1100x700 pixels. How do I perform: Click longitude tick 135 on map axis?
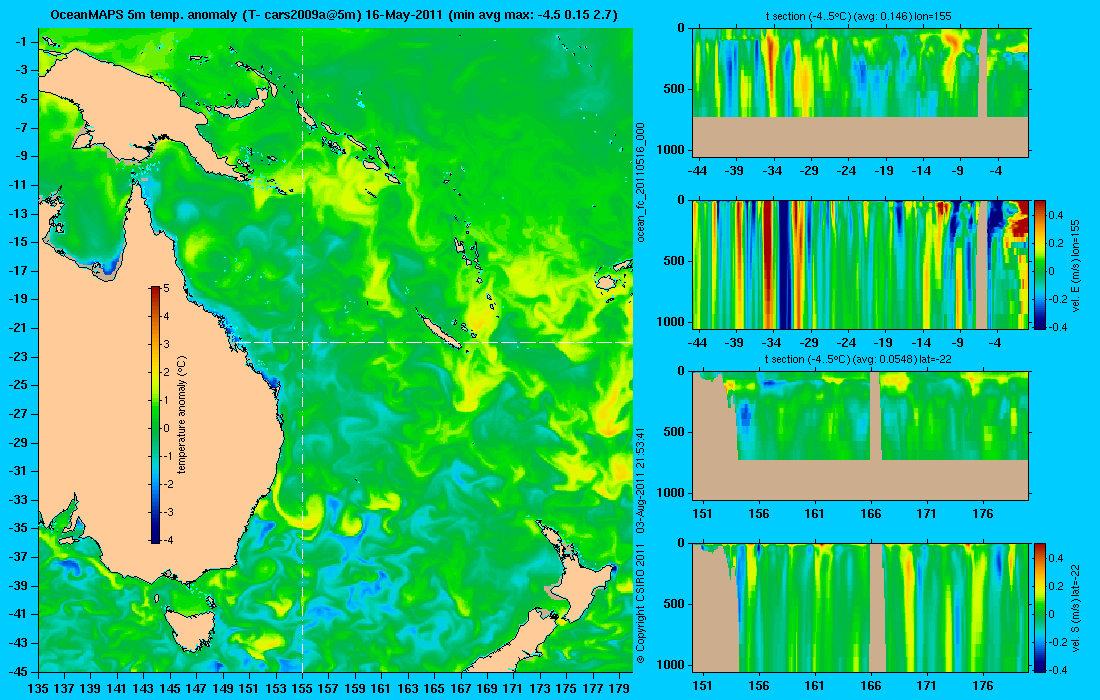click(x=38, y=689)
